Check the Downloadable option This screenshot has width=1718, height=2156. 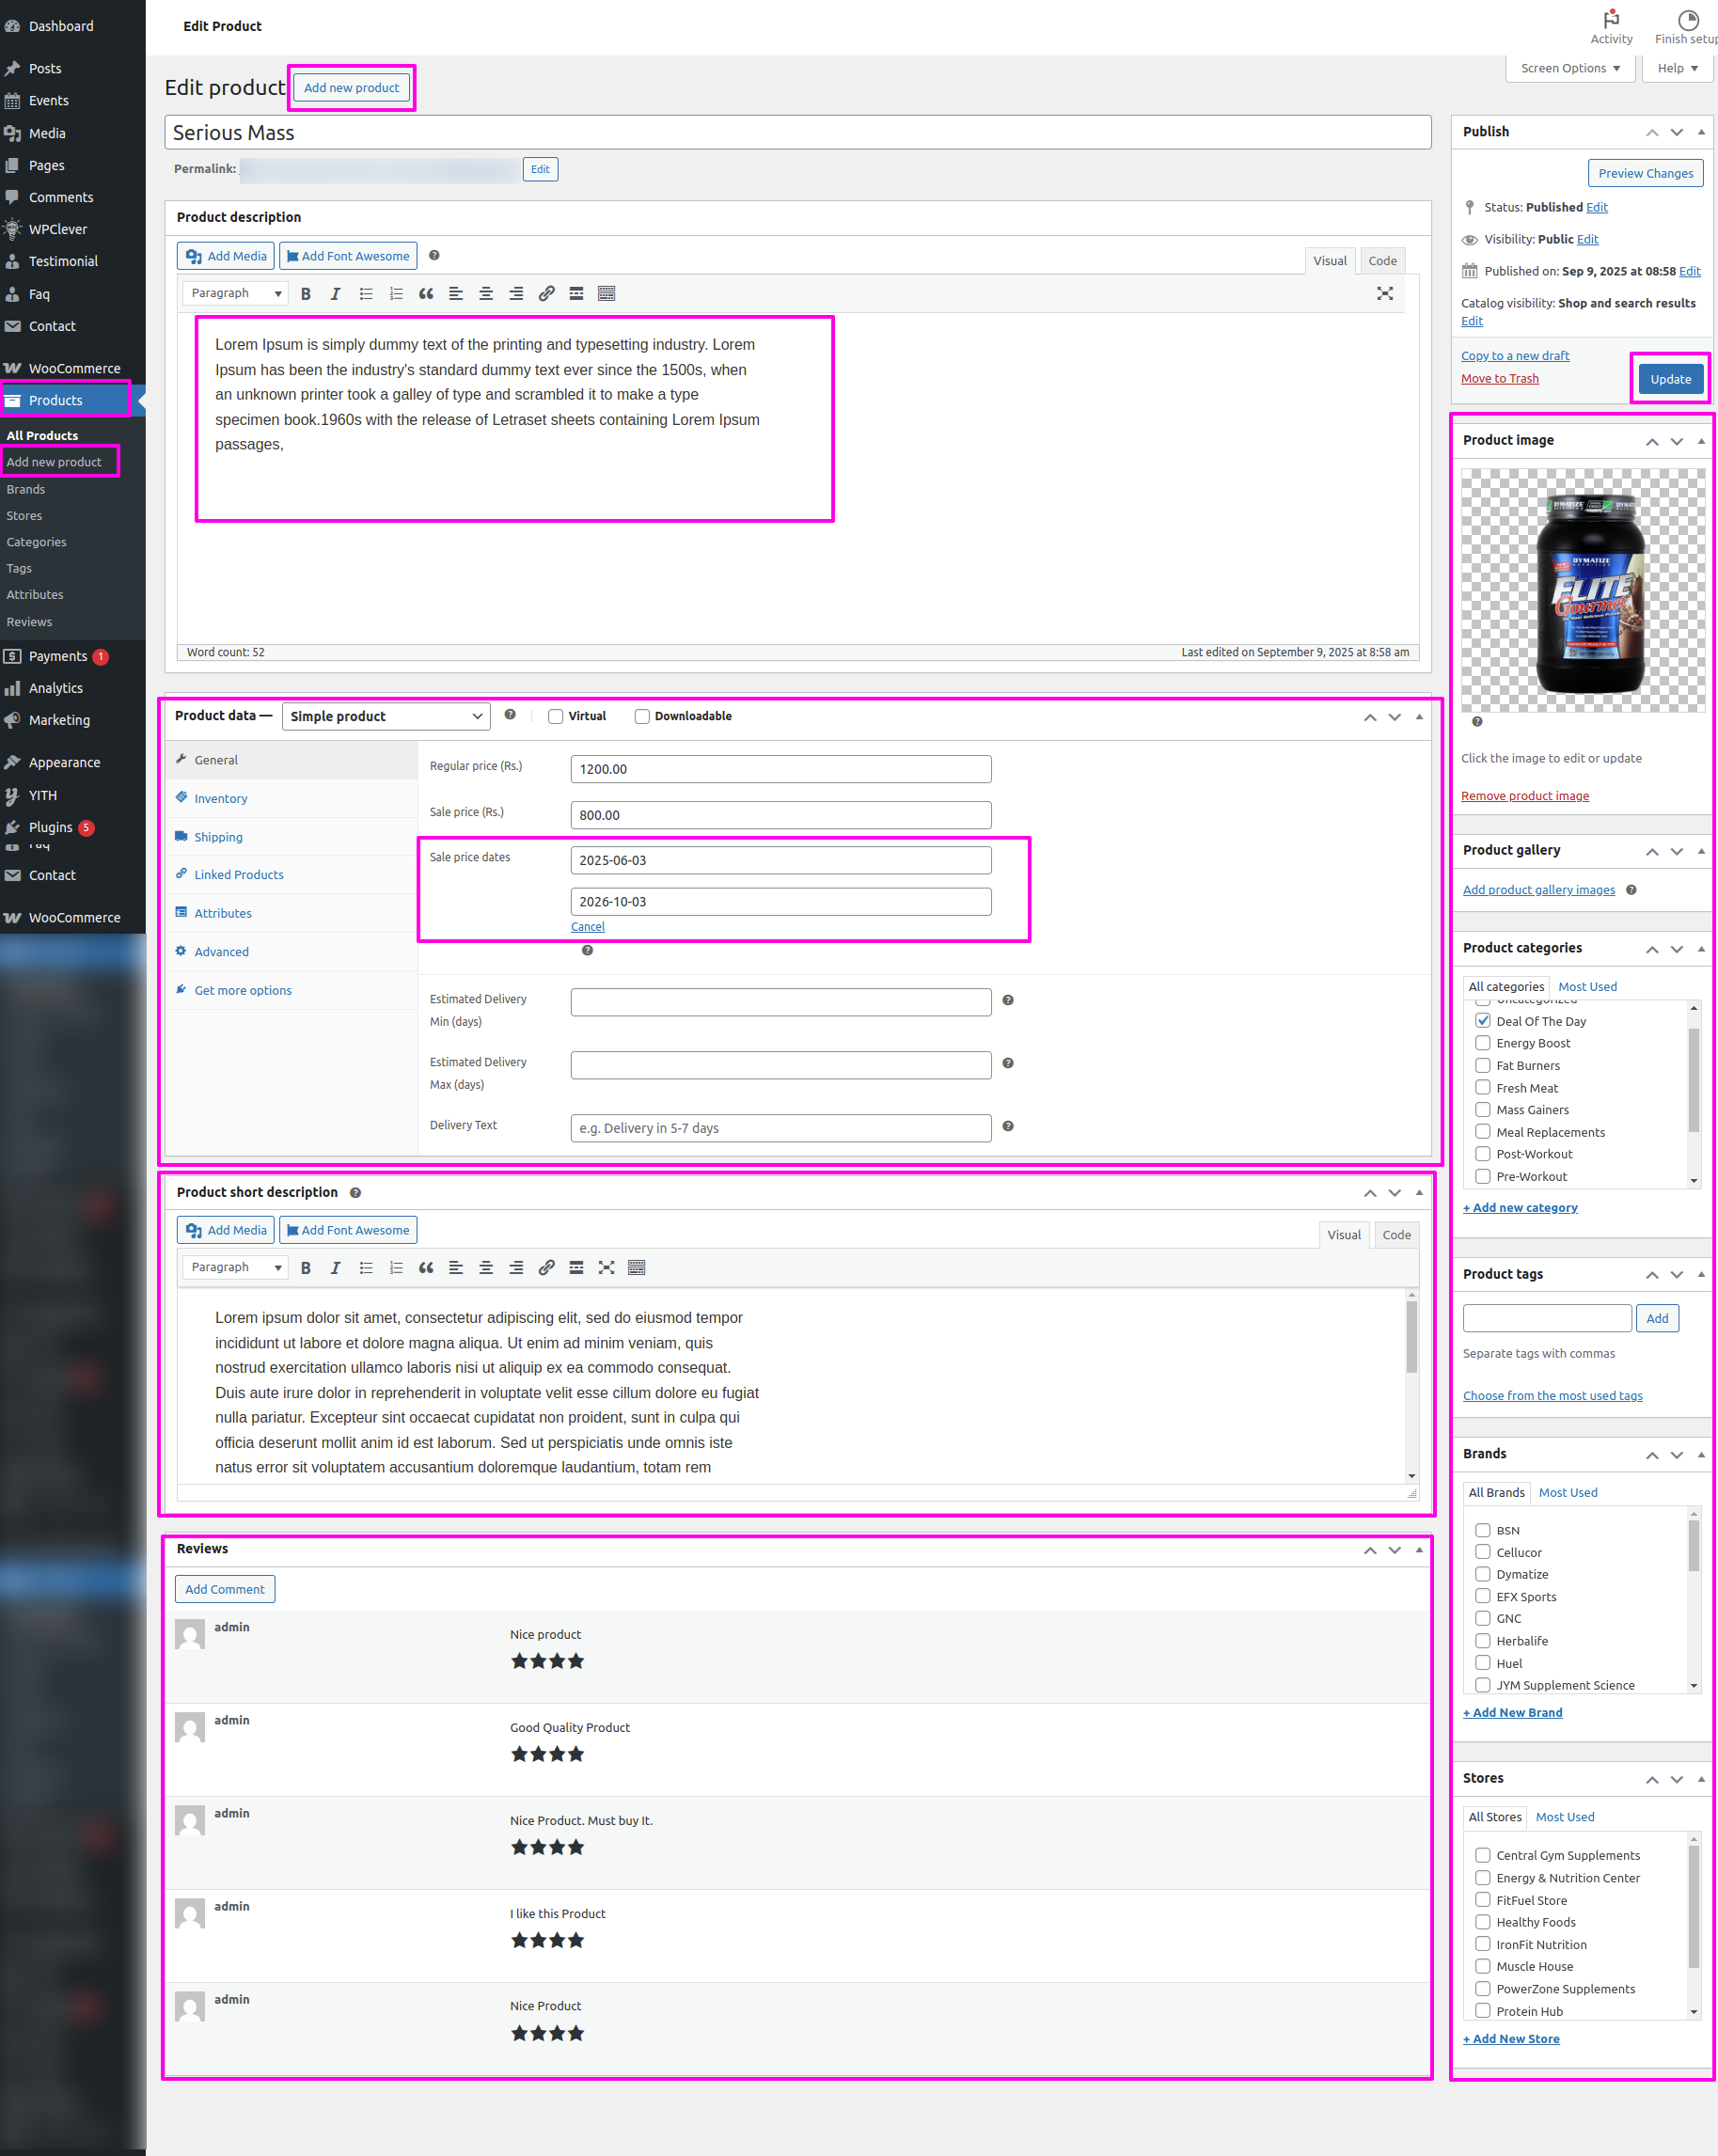[x=642, y=717]
